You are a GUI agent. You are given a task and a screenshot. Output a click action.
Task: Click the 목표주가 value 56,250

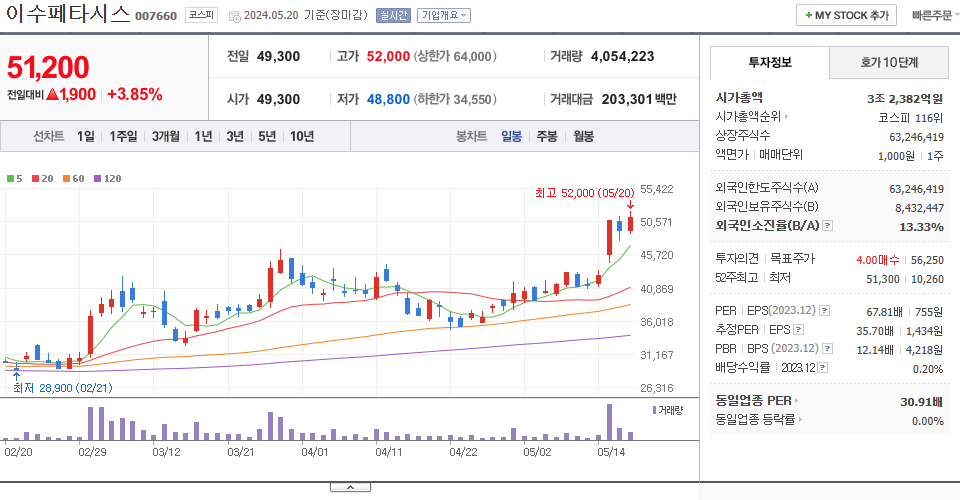(x=928, y=260)
